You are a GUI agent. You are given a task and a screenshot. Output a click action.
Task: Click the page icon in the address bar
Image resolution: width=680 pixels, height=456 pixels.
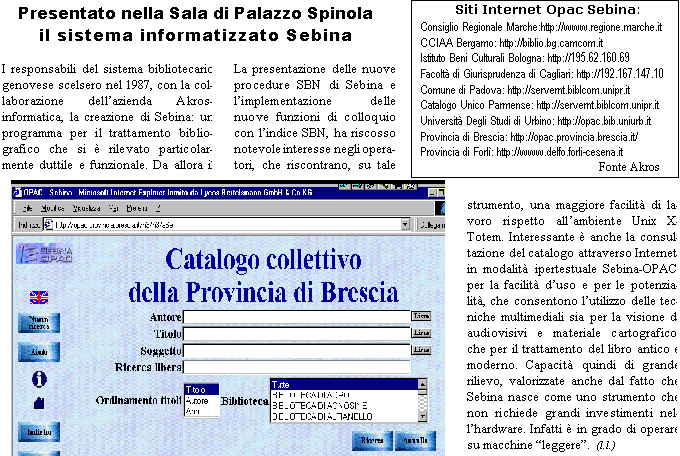[x=48, y=224]
